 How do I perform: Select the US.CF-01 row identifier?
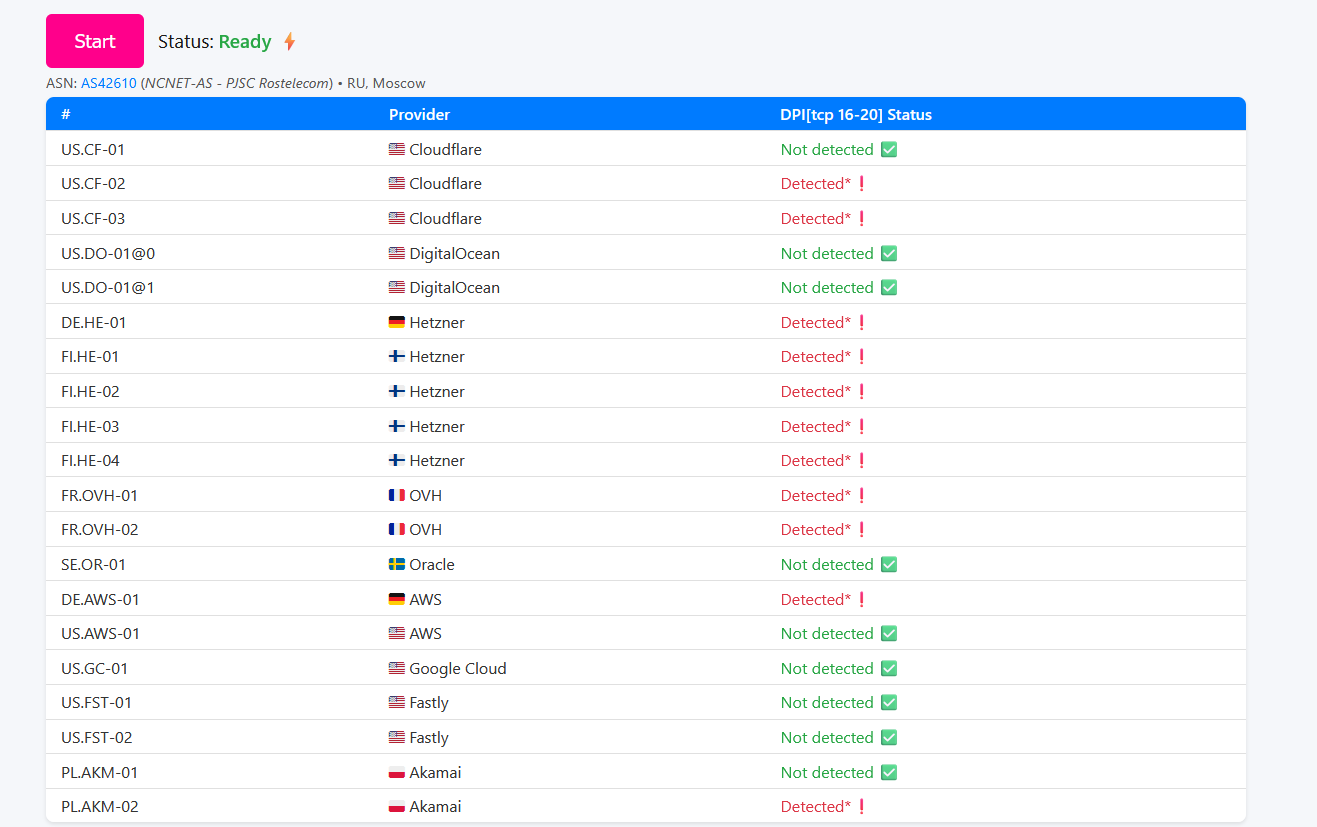tap(93, 150)
